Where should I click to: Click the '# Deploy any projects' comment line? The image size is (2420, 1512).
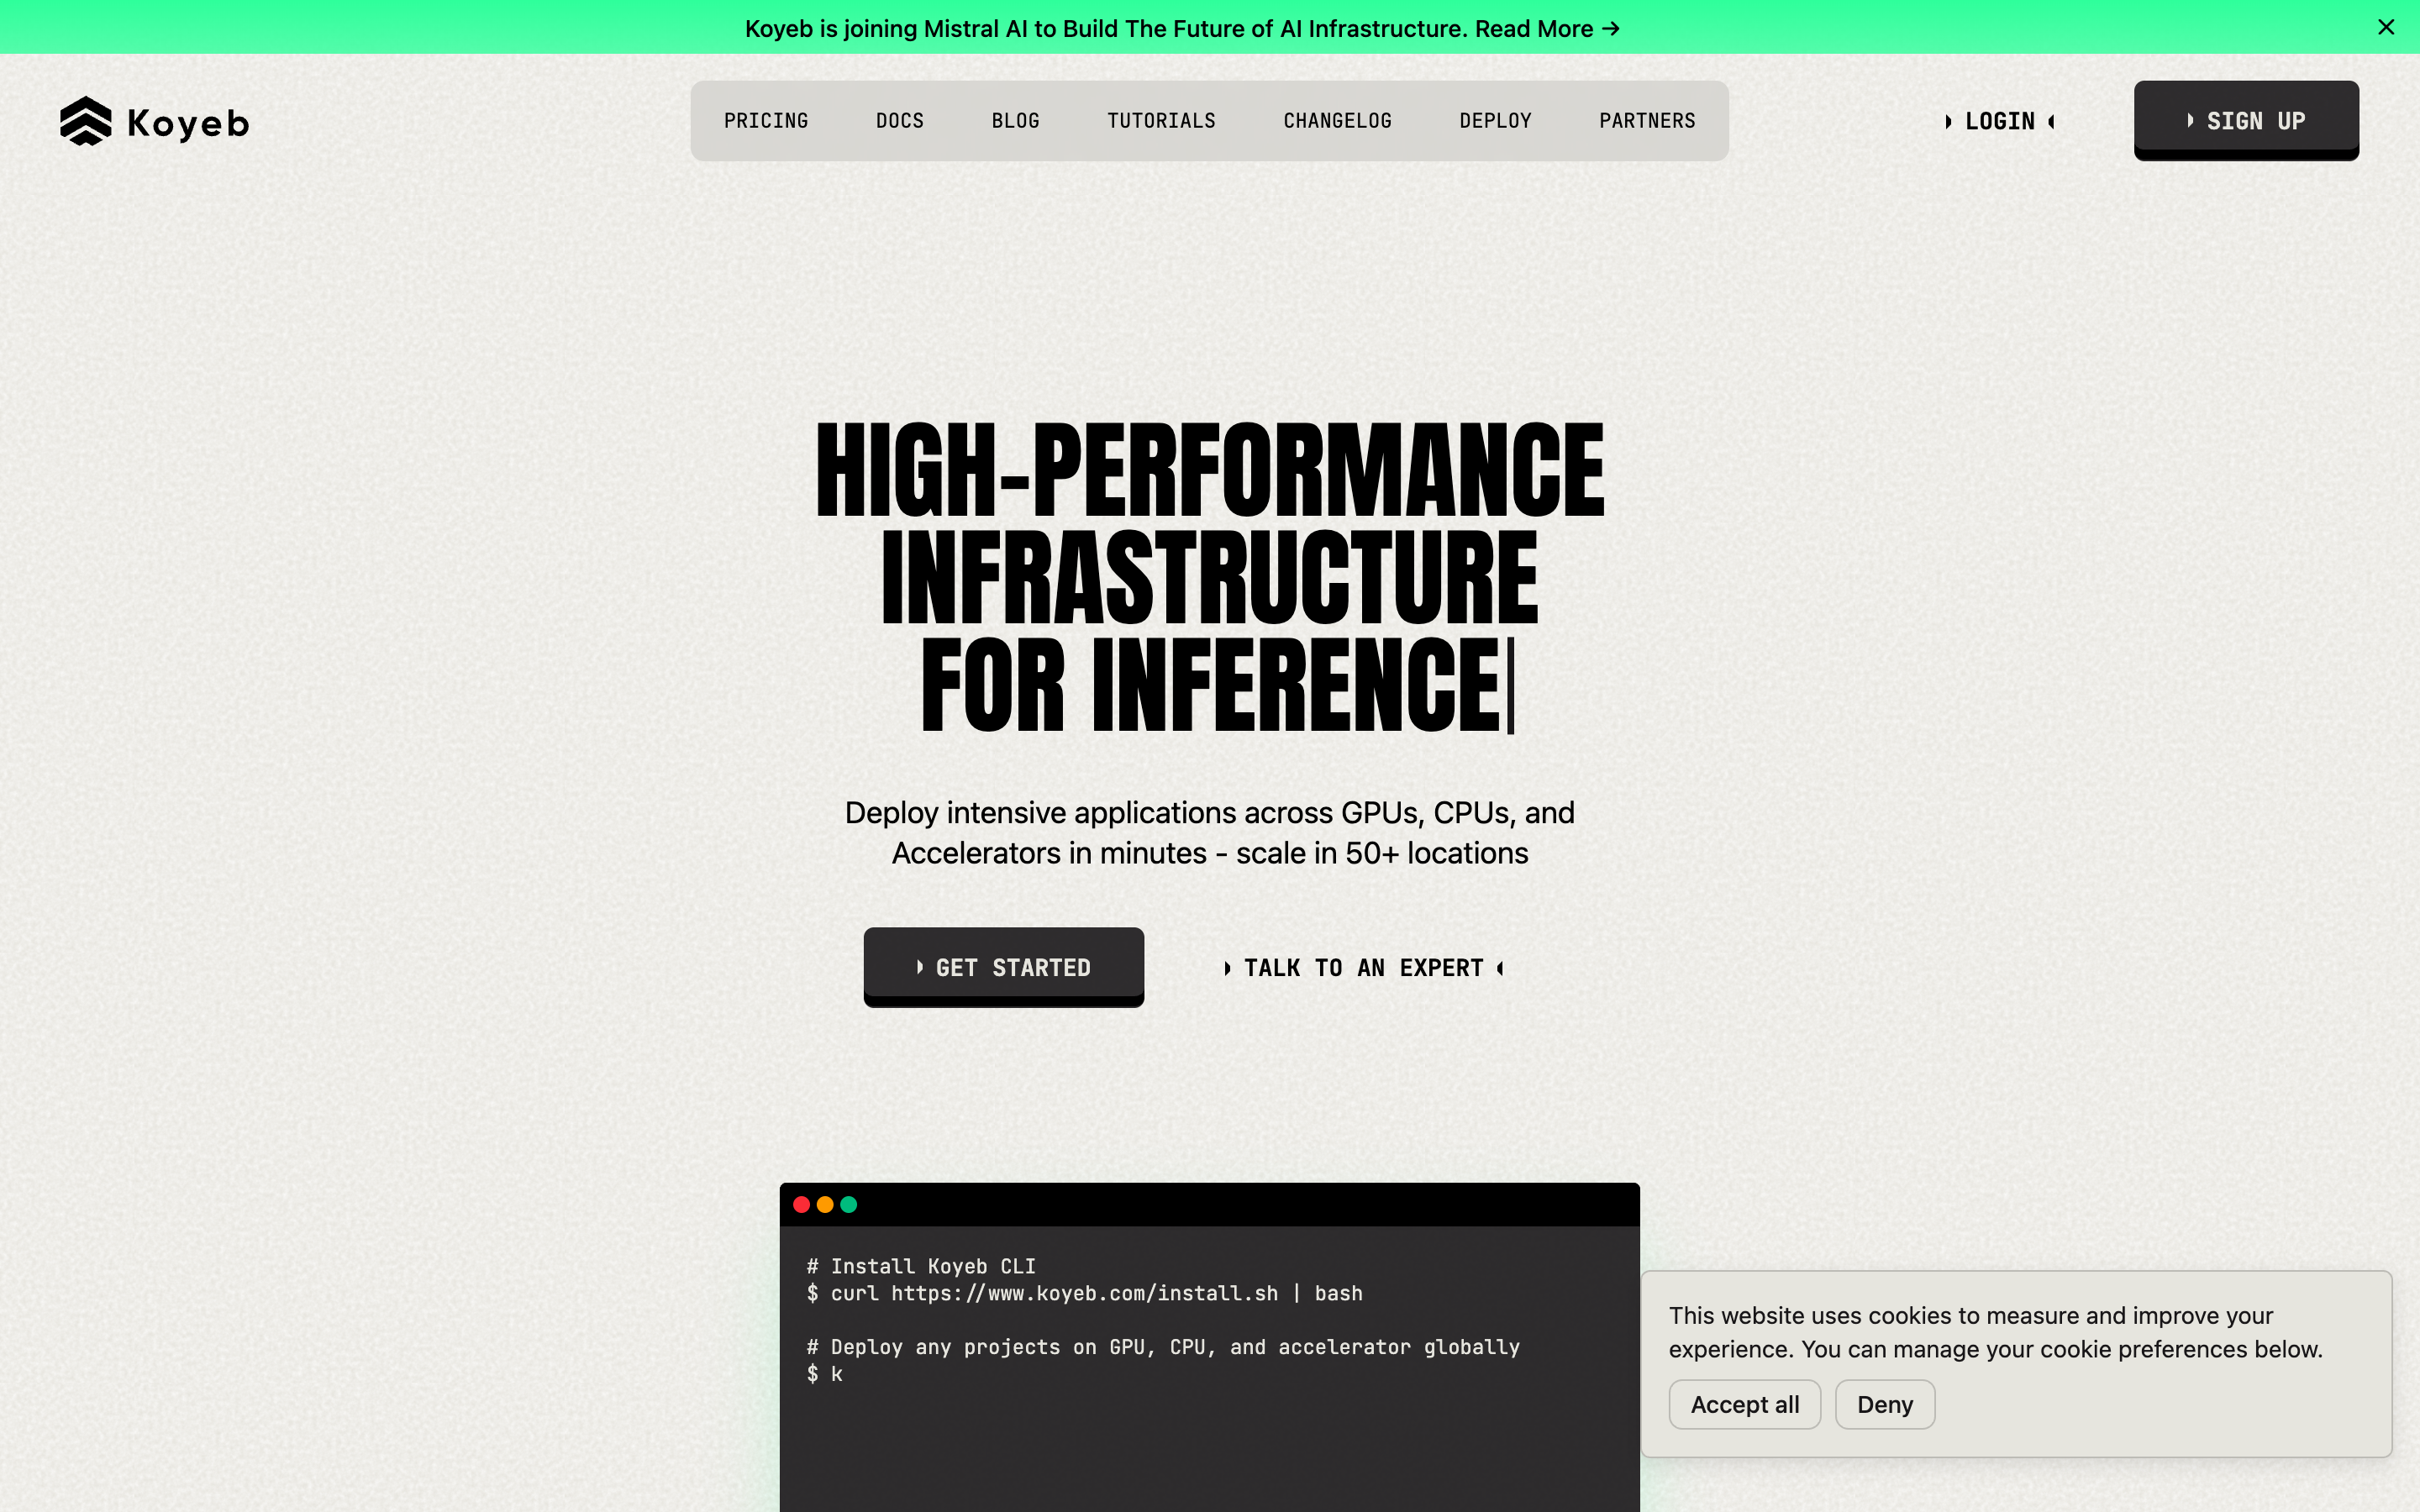(x=1163, y=1347)
